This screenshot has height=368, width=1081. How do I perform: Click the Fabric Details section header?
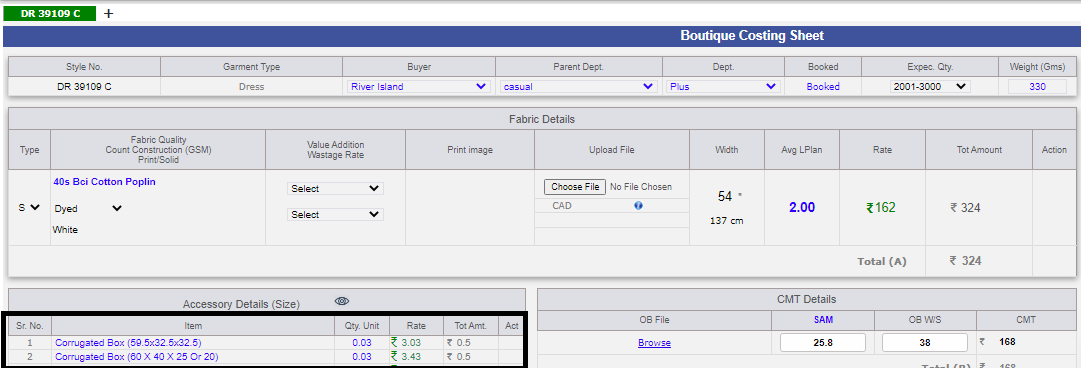click(541, 119)
